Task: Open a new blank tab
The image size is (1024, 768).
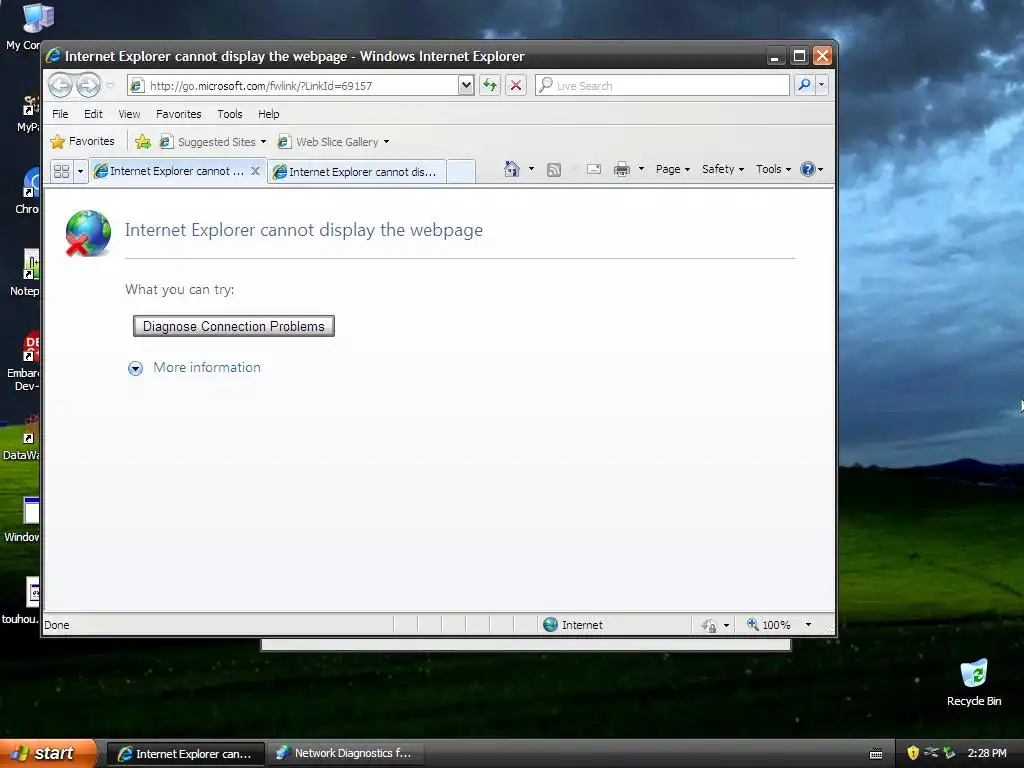Action: 460,171
